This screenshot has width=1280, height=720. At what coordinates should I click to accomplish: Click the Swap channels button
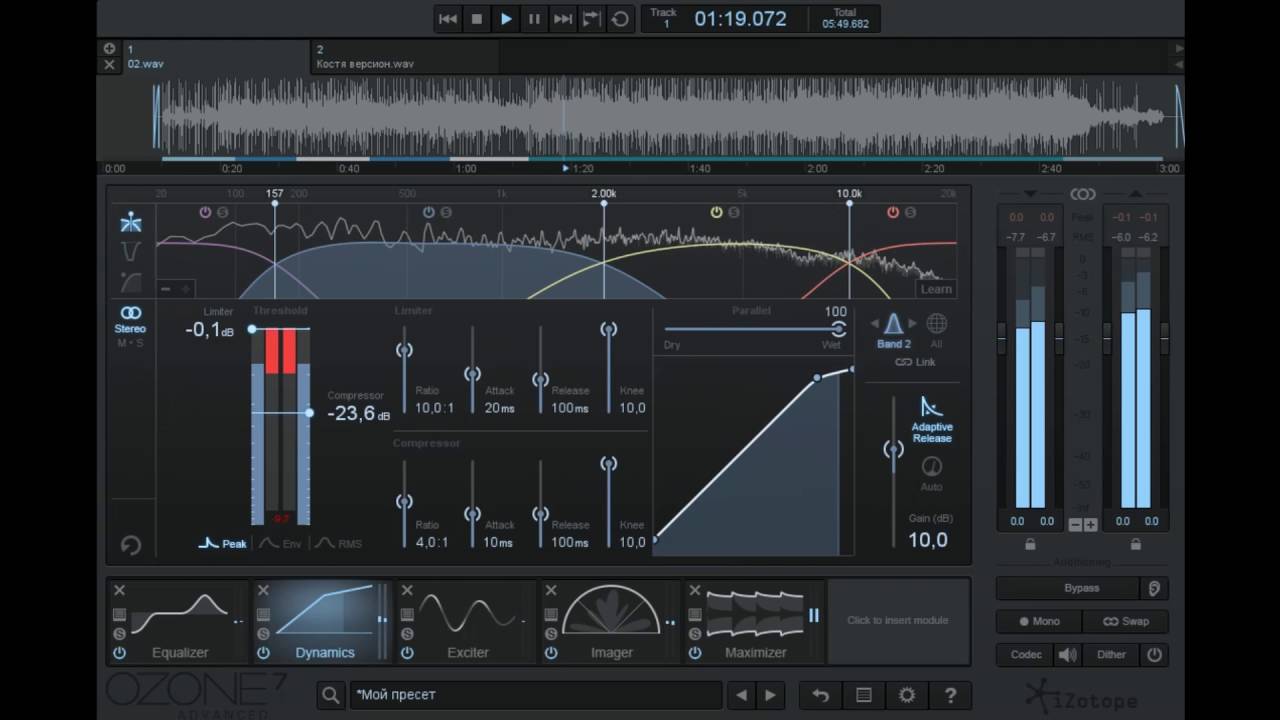coord(1126,621)
